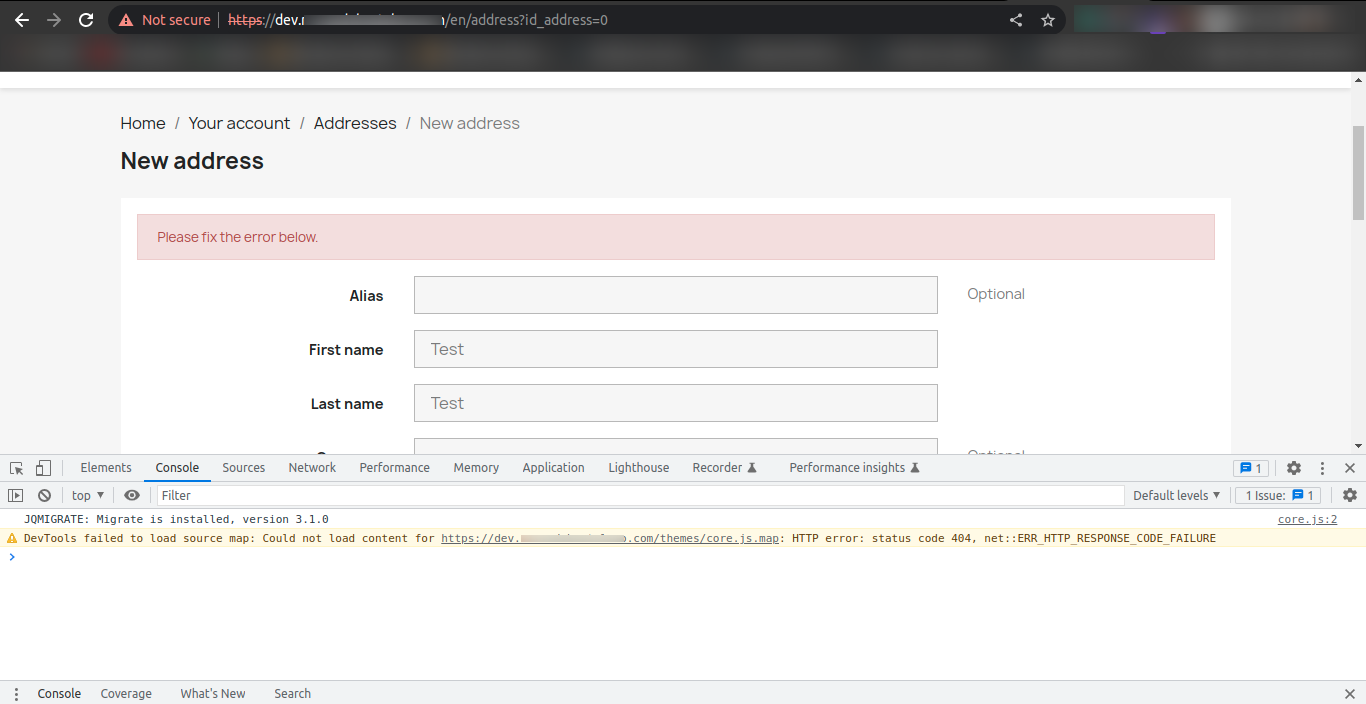Bookmark the page with the star icon
This screenshot has height=704, width=1366.
click(x=1048, y=20)
